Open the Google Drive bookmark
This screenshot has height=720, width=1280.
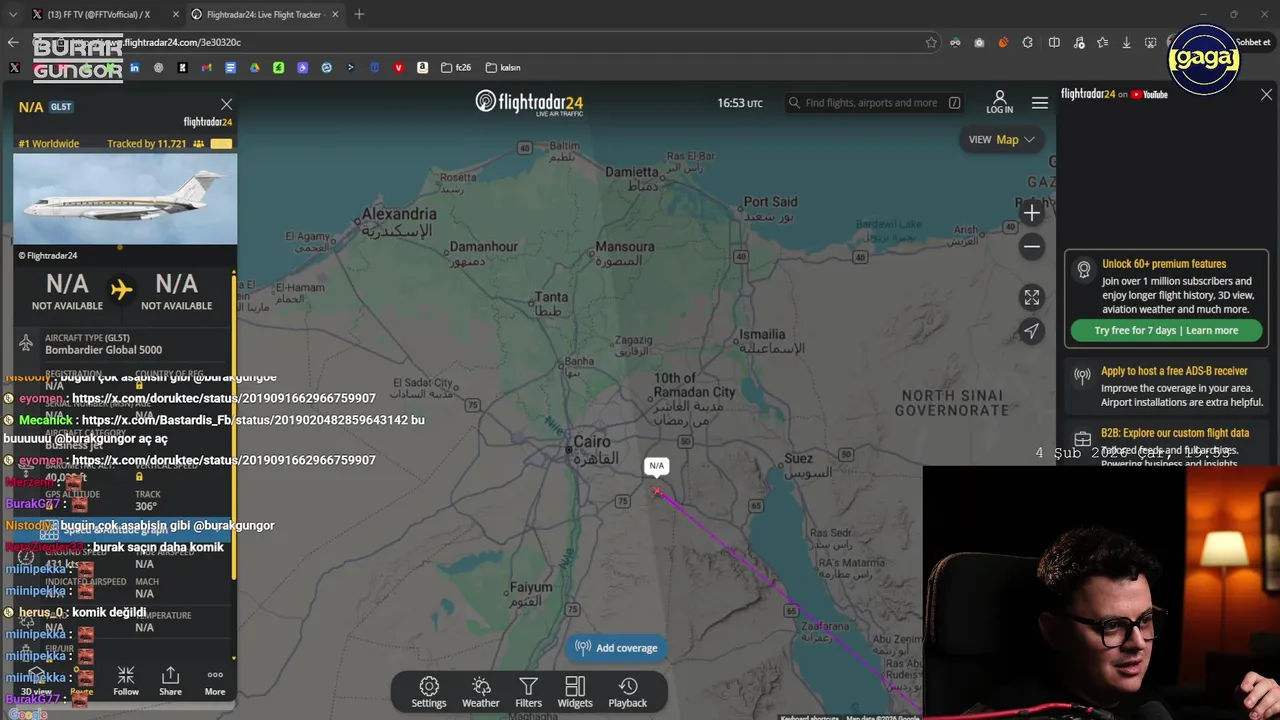coord(254,68)
